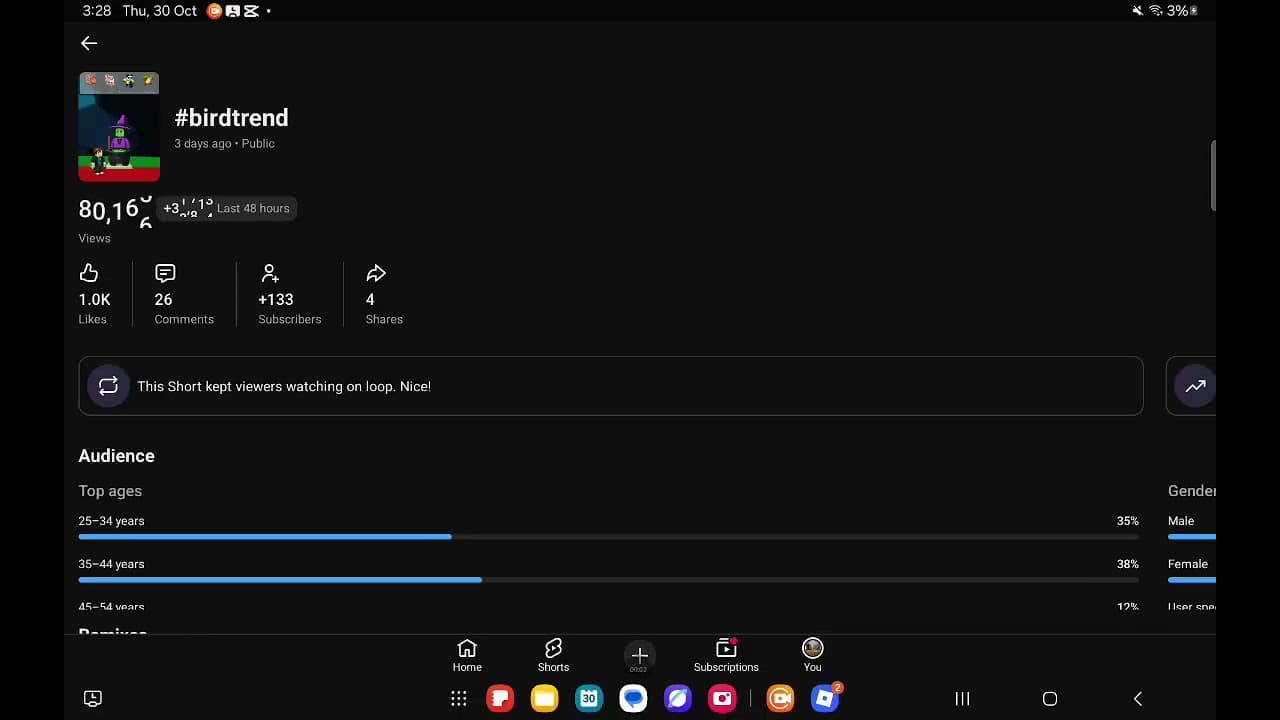Click the 38% value
The width and height of the screenshot is (1280, 720).
[1128, 564]
